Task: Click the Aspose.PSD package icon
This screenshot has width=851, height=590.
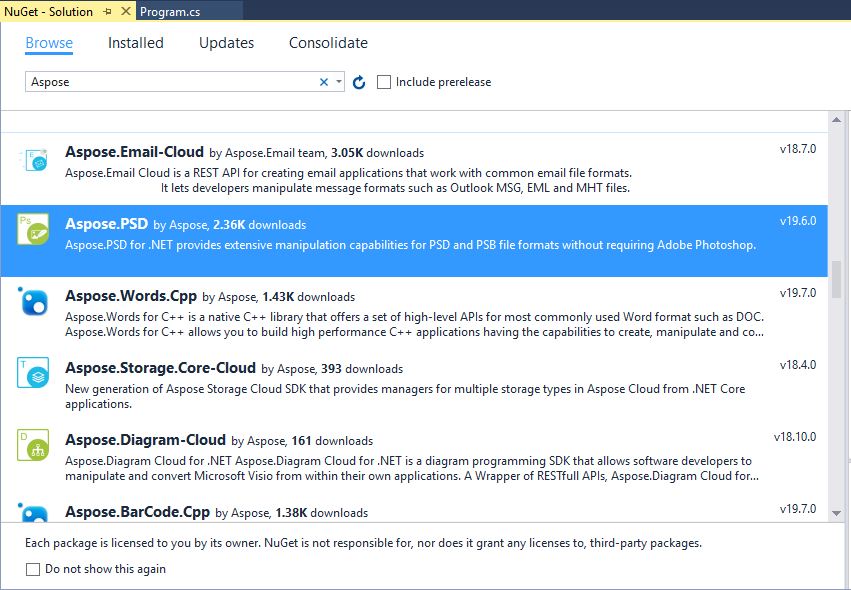Action: (33, 229)
